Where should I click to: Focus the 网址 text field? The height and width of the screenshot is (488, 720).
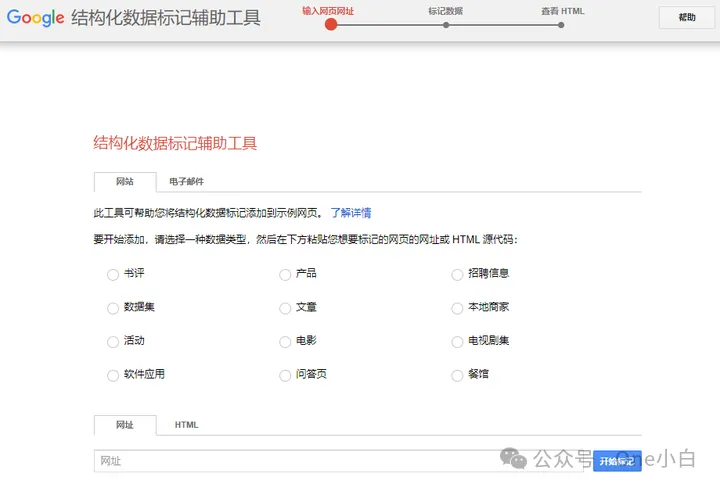pos(339,461)
